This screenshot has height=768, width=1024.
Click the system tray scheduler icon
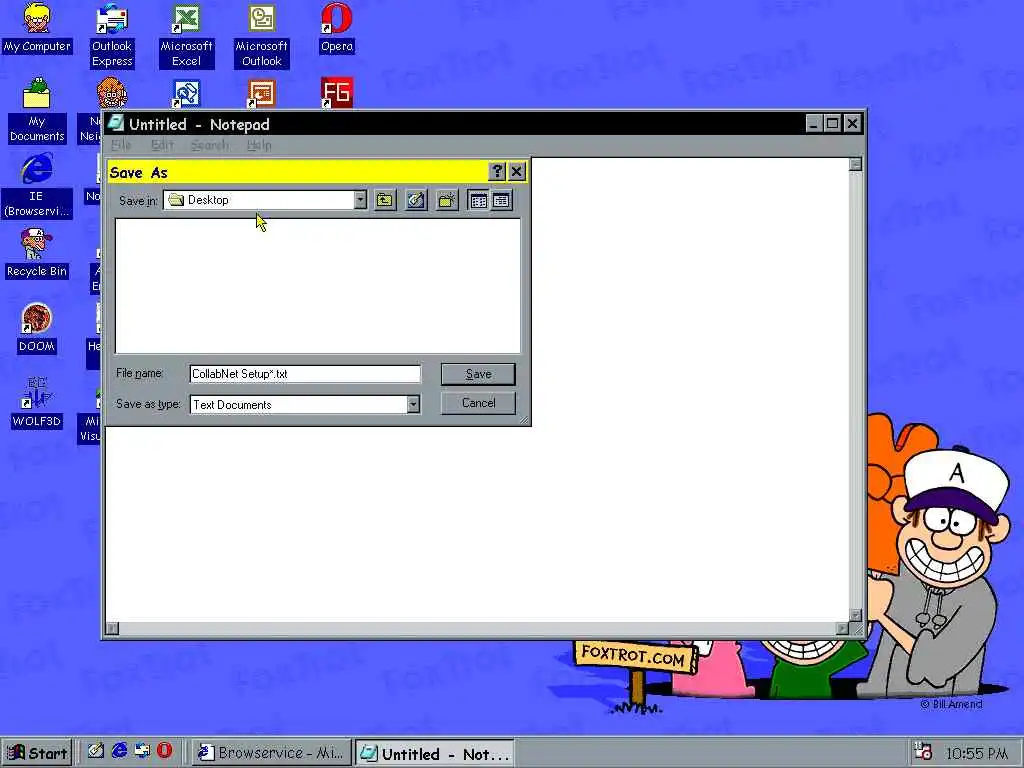coord(923,752)
